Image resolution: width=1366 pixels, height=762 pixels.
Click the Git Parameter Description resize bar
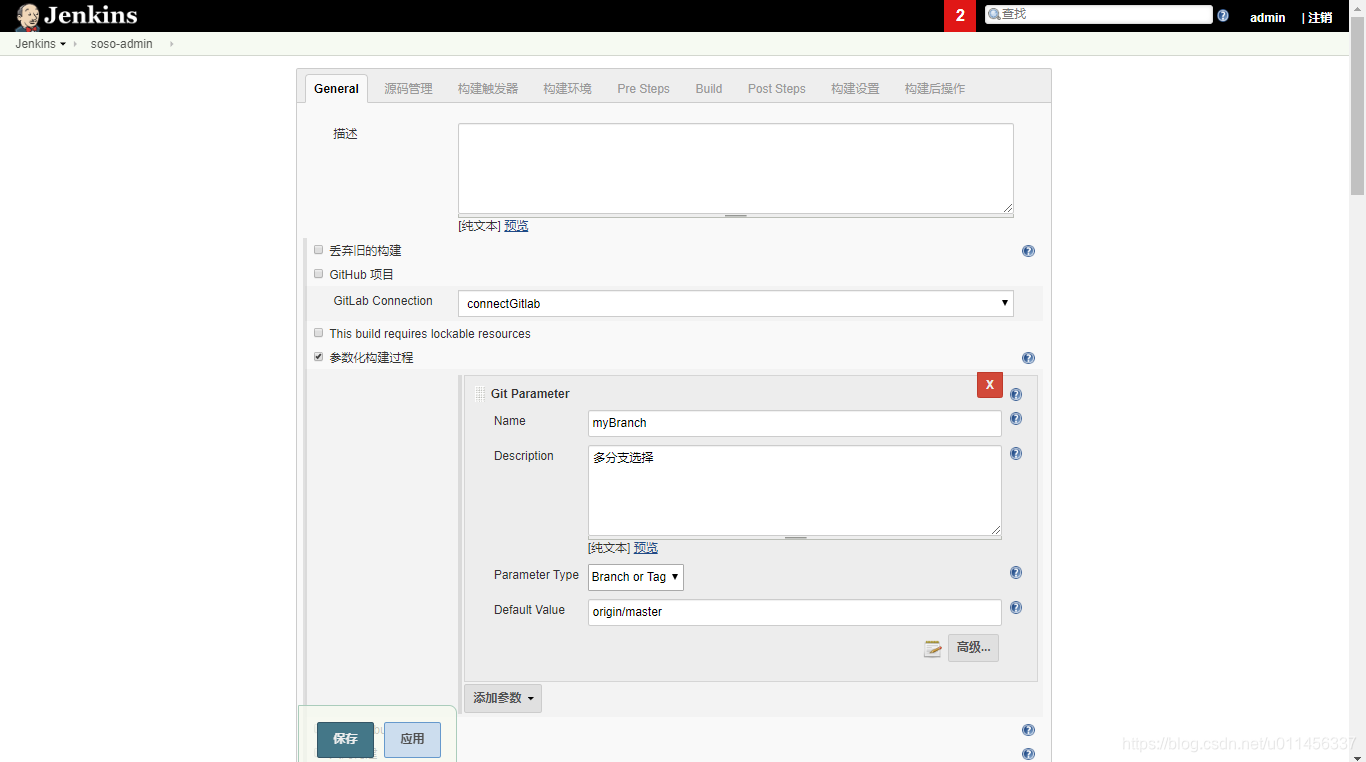click(x=795, y=537)
